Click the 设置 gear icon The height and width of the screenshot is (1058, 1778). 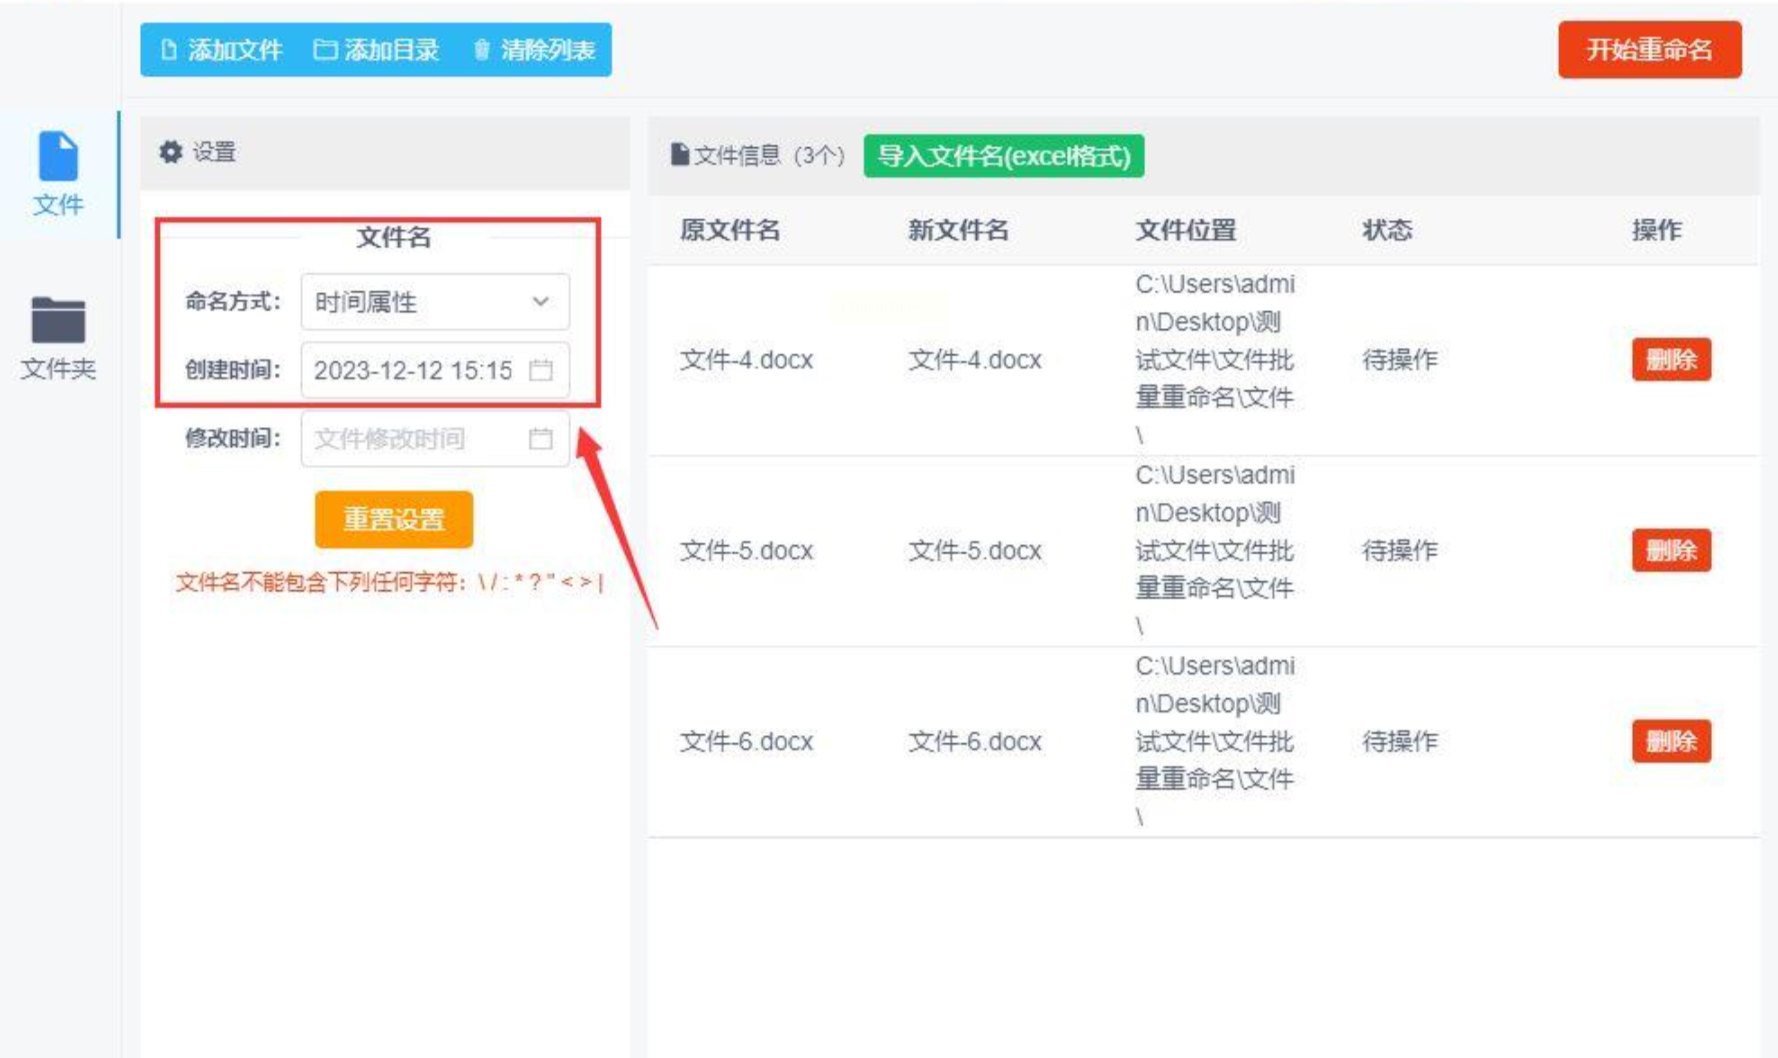pos(171,152)
